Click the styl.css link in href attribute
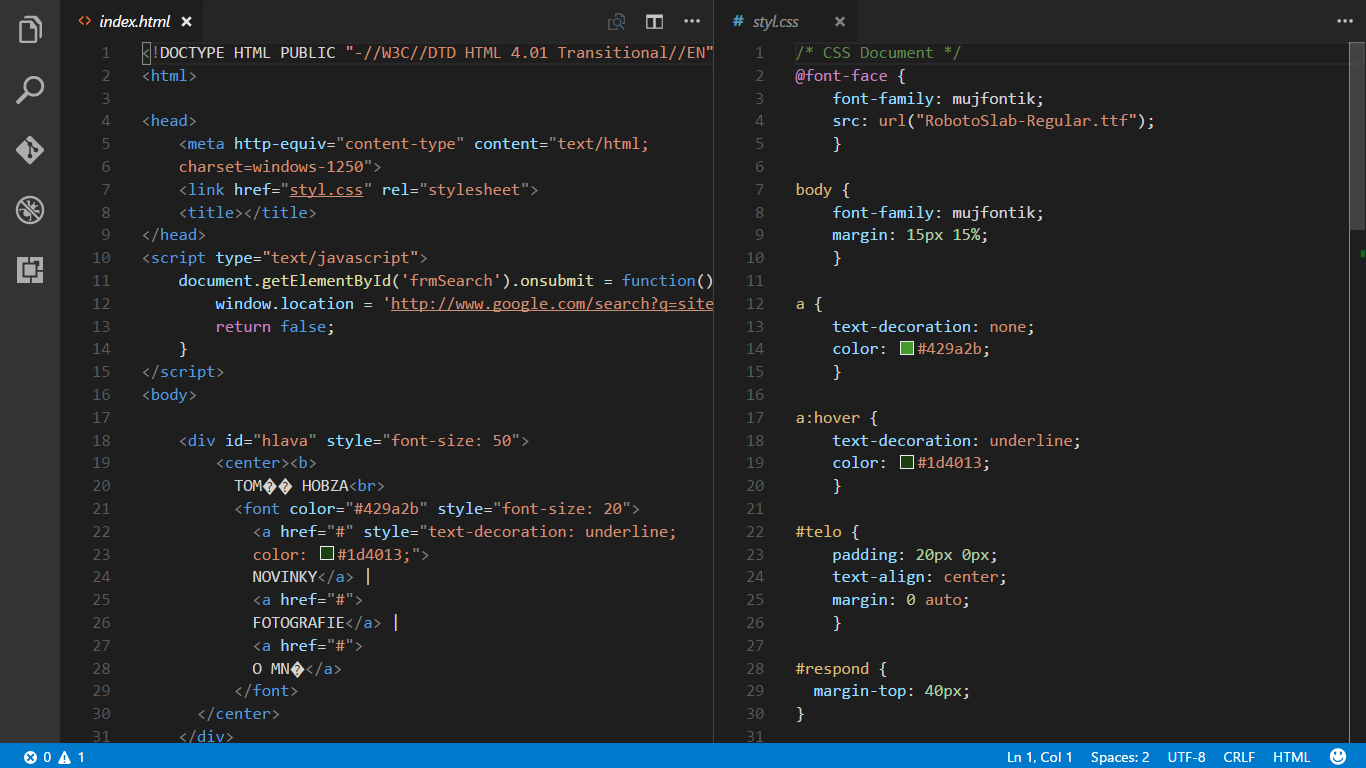The width and height of the screenshot is (1366, 768). [x=326, y=189]
